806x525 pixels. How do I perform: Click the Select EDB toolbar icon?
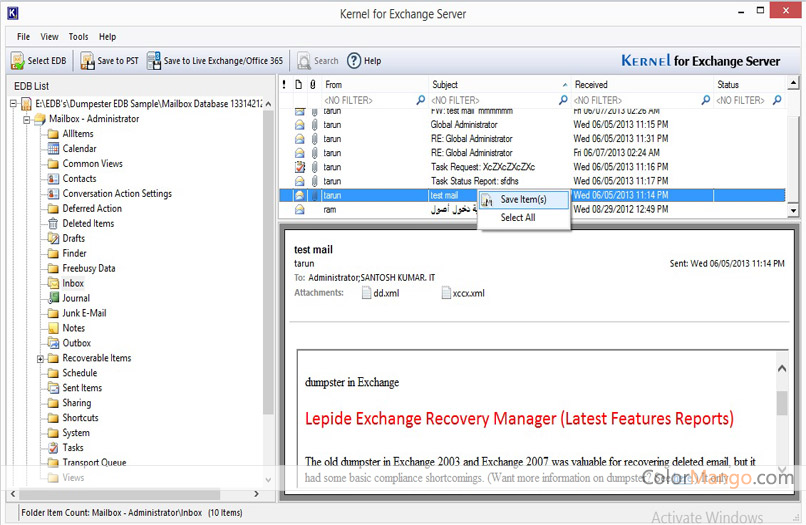pyautogui.click(x=20, y=61)
